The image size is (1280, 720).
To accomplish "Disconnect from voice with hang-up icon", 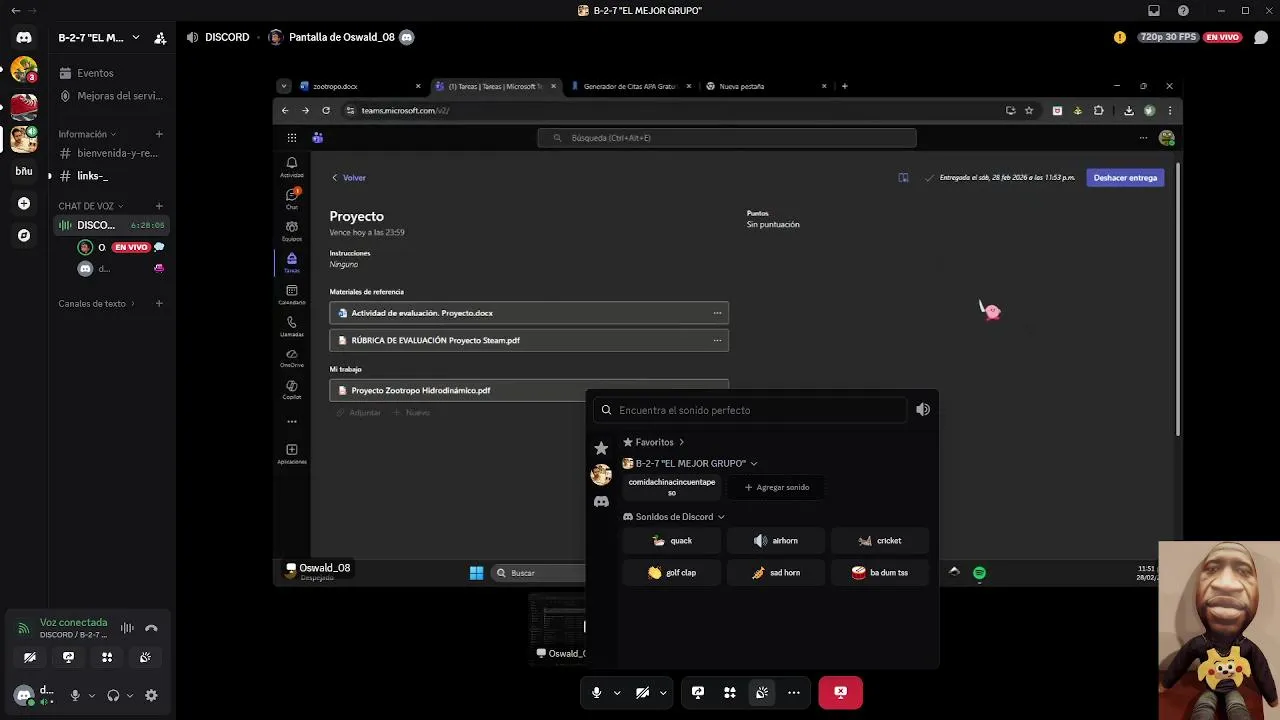I will pos(151,628).
